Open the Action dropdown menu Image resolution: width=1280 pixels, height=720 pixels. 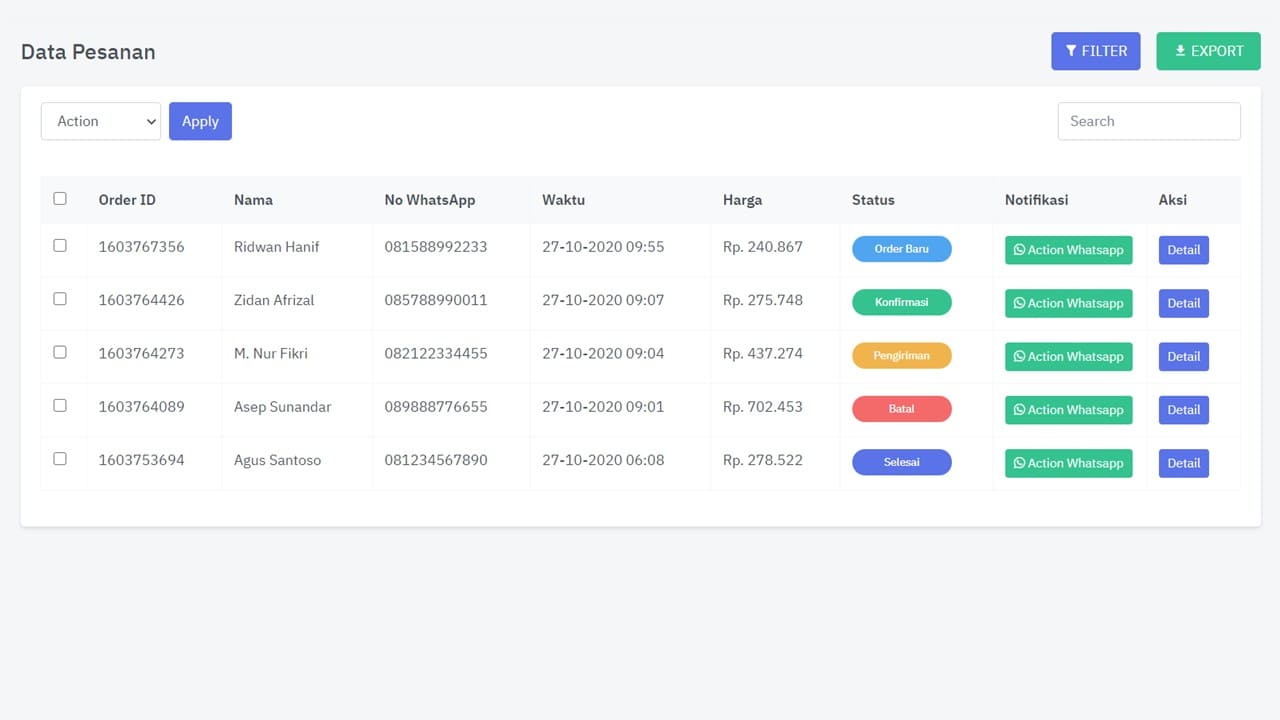point(100,121)
